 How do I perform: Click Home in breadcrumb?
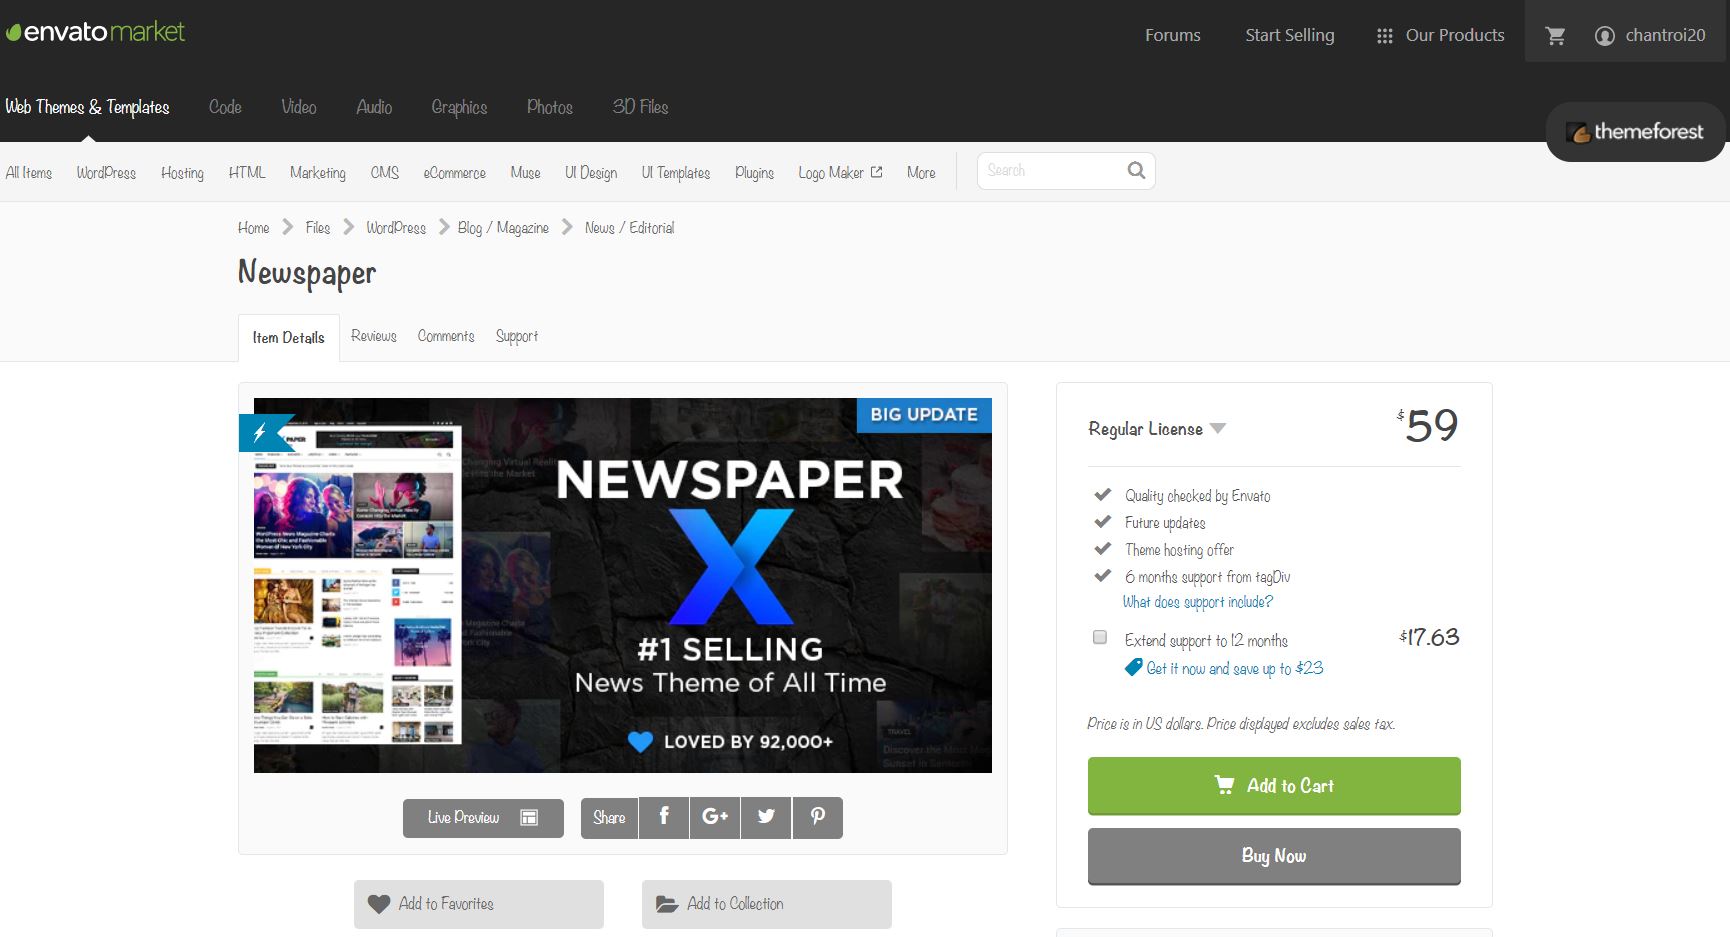point(253,228)
